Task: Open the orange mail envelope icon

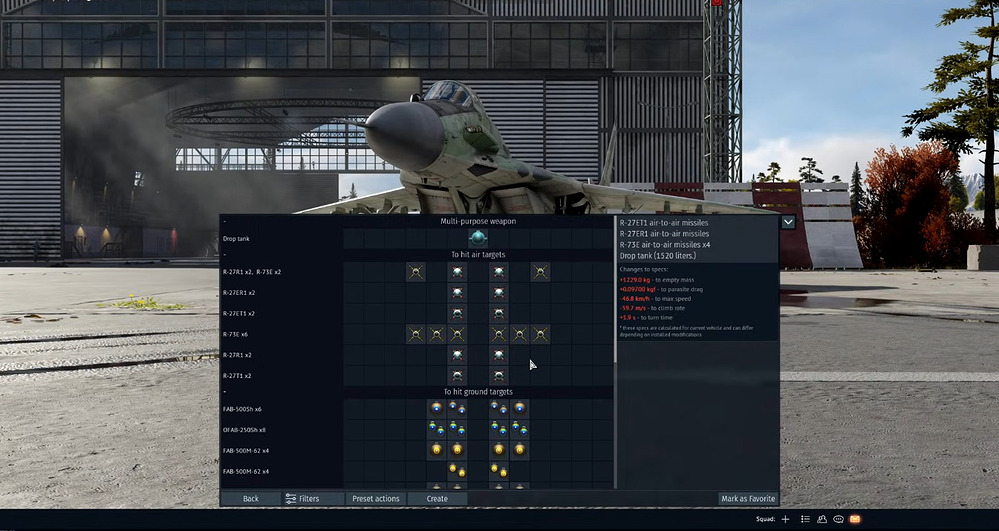Action: click(854, 519)
